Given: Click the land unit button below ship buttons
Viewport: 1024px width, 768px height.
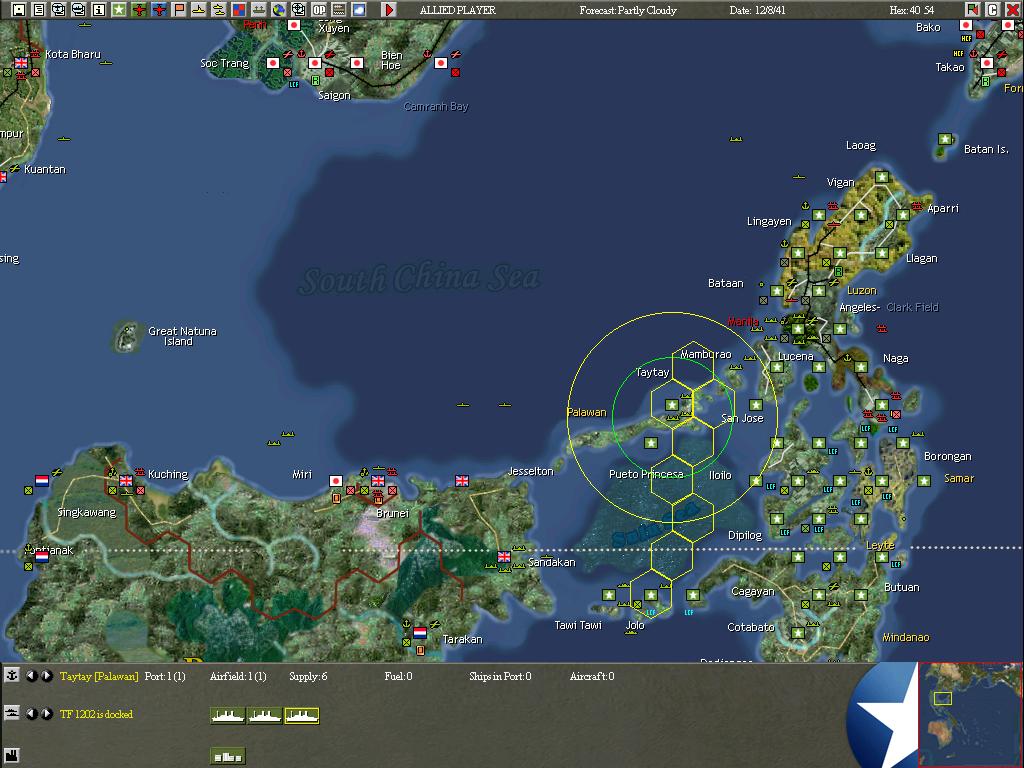Looking at the screenshot, I should (228, 756).
